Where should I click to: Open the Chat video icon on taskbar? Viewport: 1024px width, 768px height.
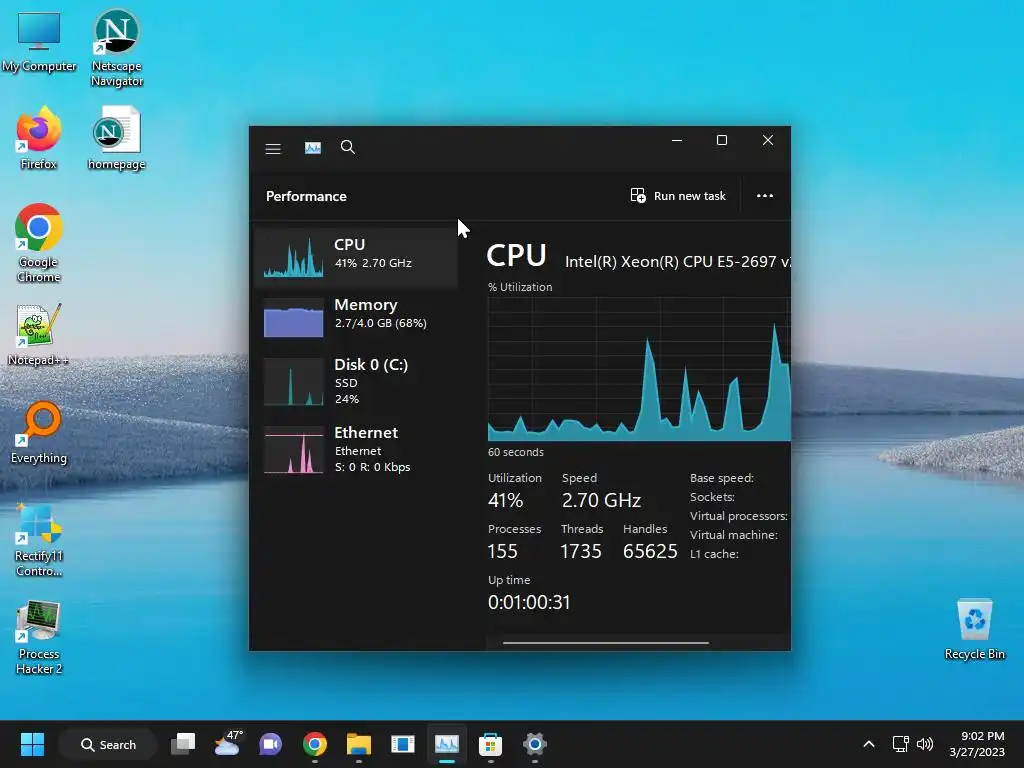pos(270,744)
